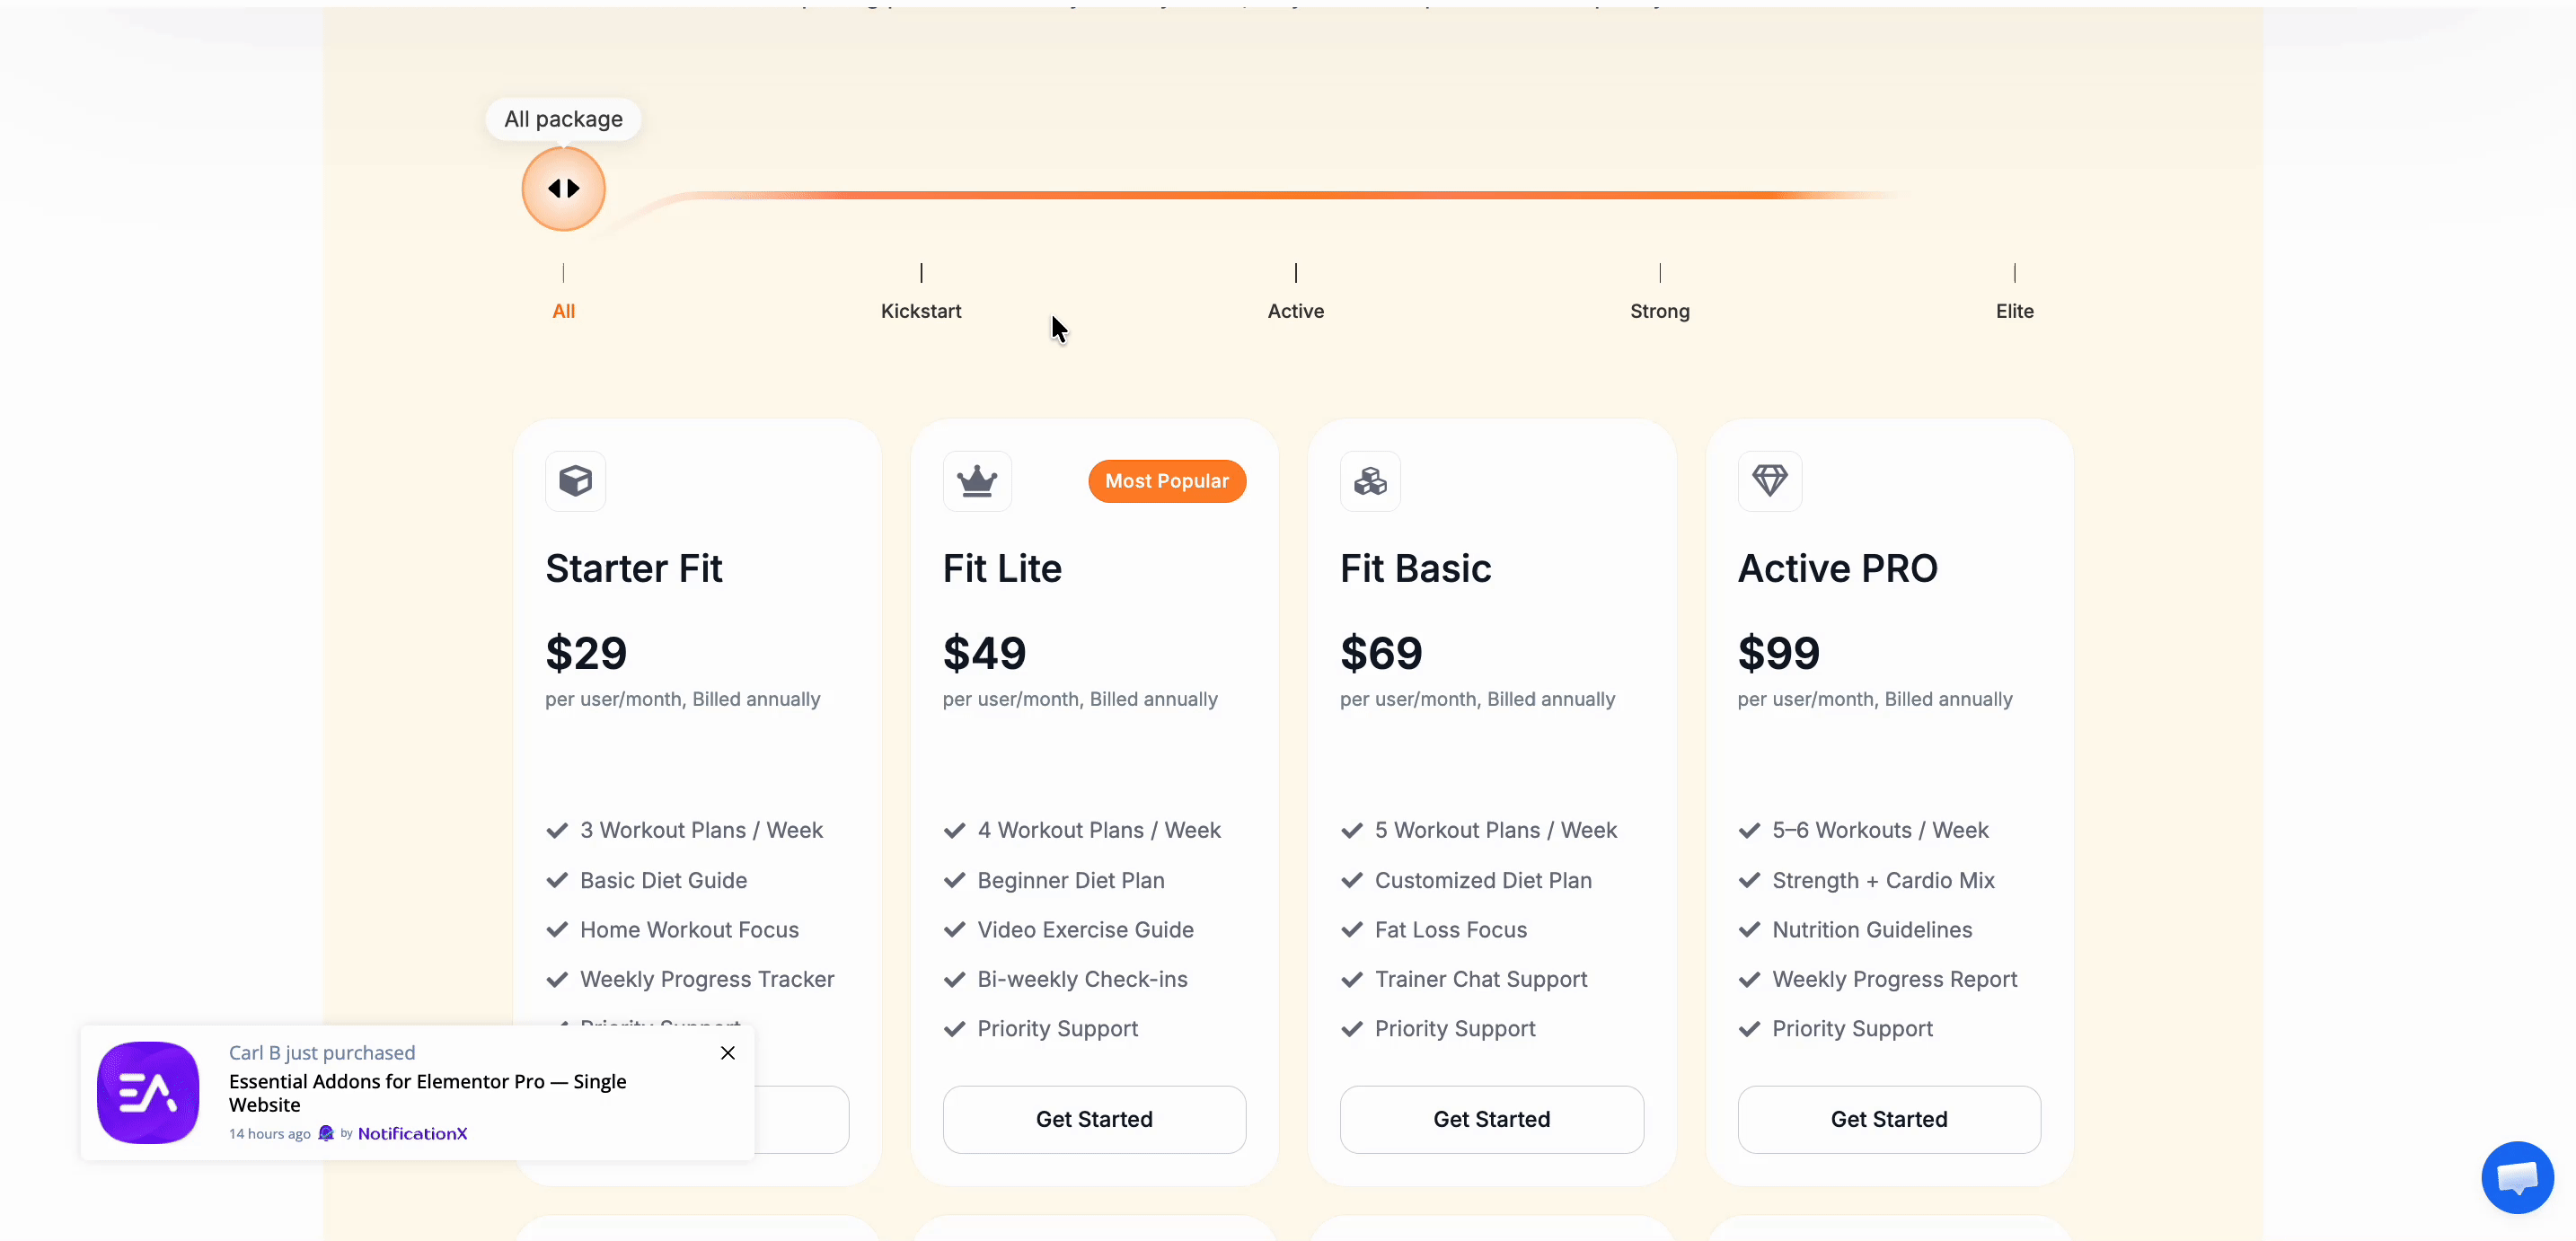Open the chat support widget

click(x=2517, y=1177)
